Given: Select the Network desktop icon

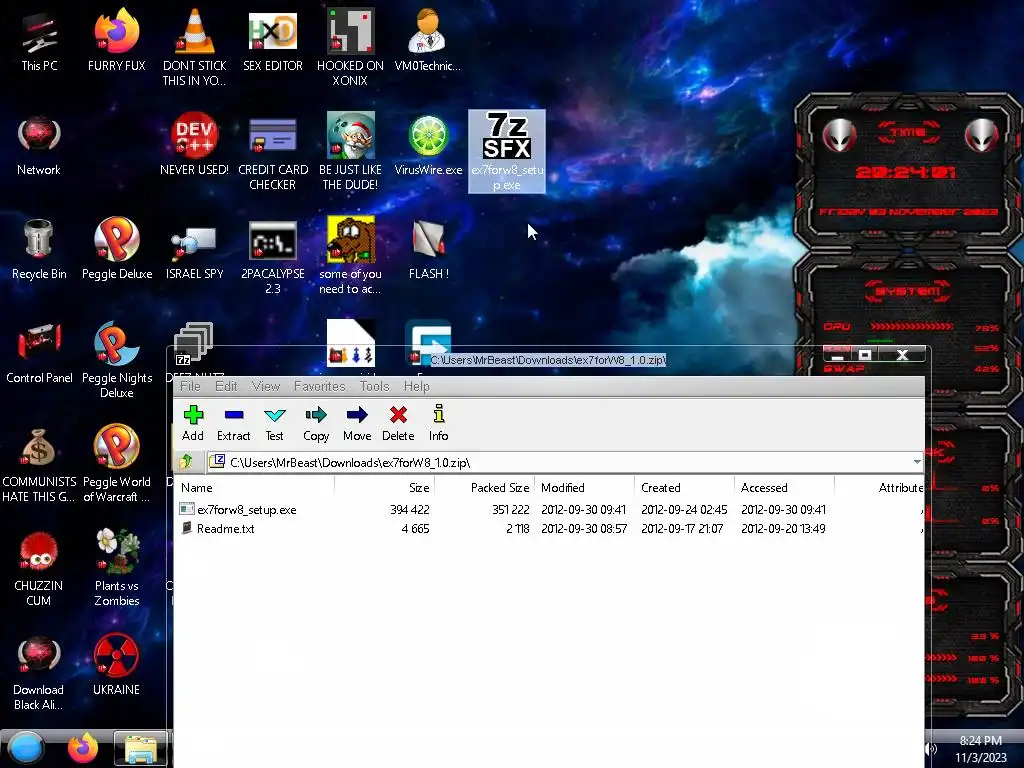Looking at the screenshot, I should (39, 145).
